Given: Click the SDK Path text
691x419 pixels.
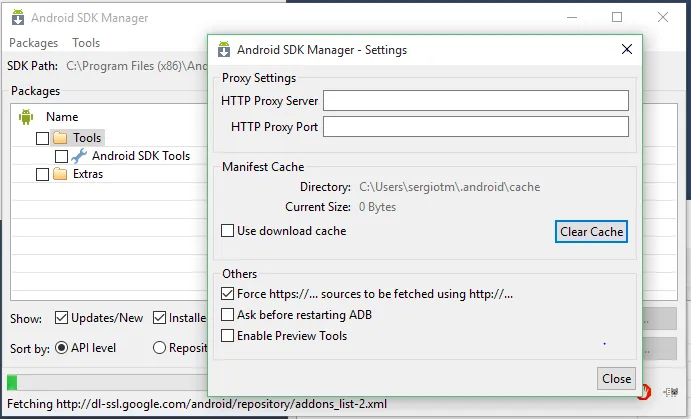Looking at the screenshot, I should 137,66.
